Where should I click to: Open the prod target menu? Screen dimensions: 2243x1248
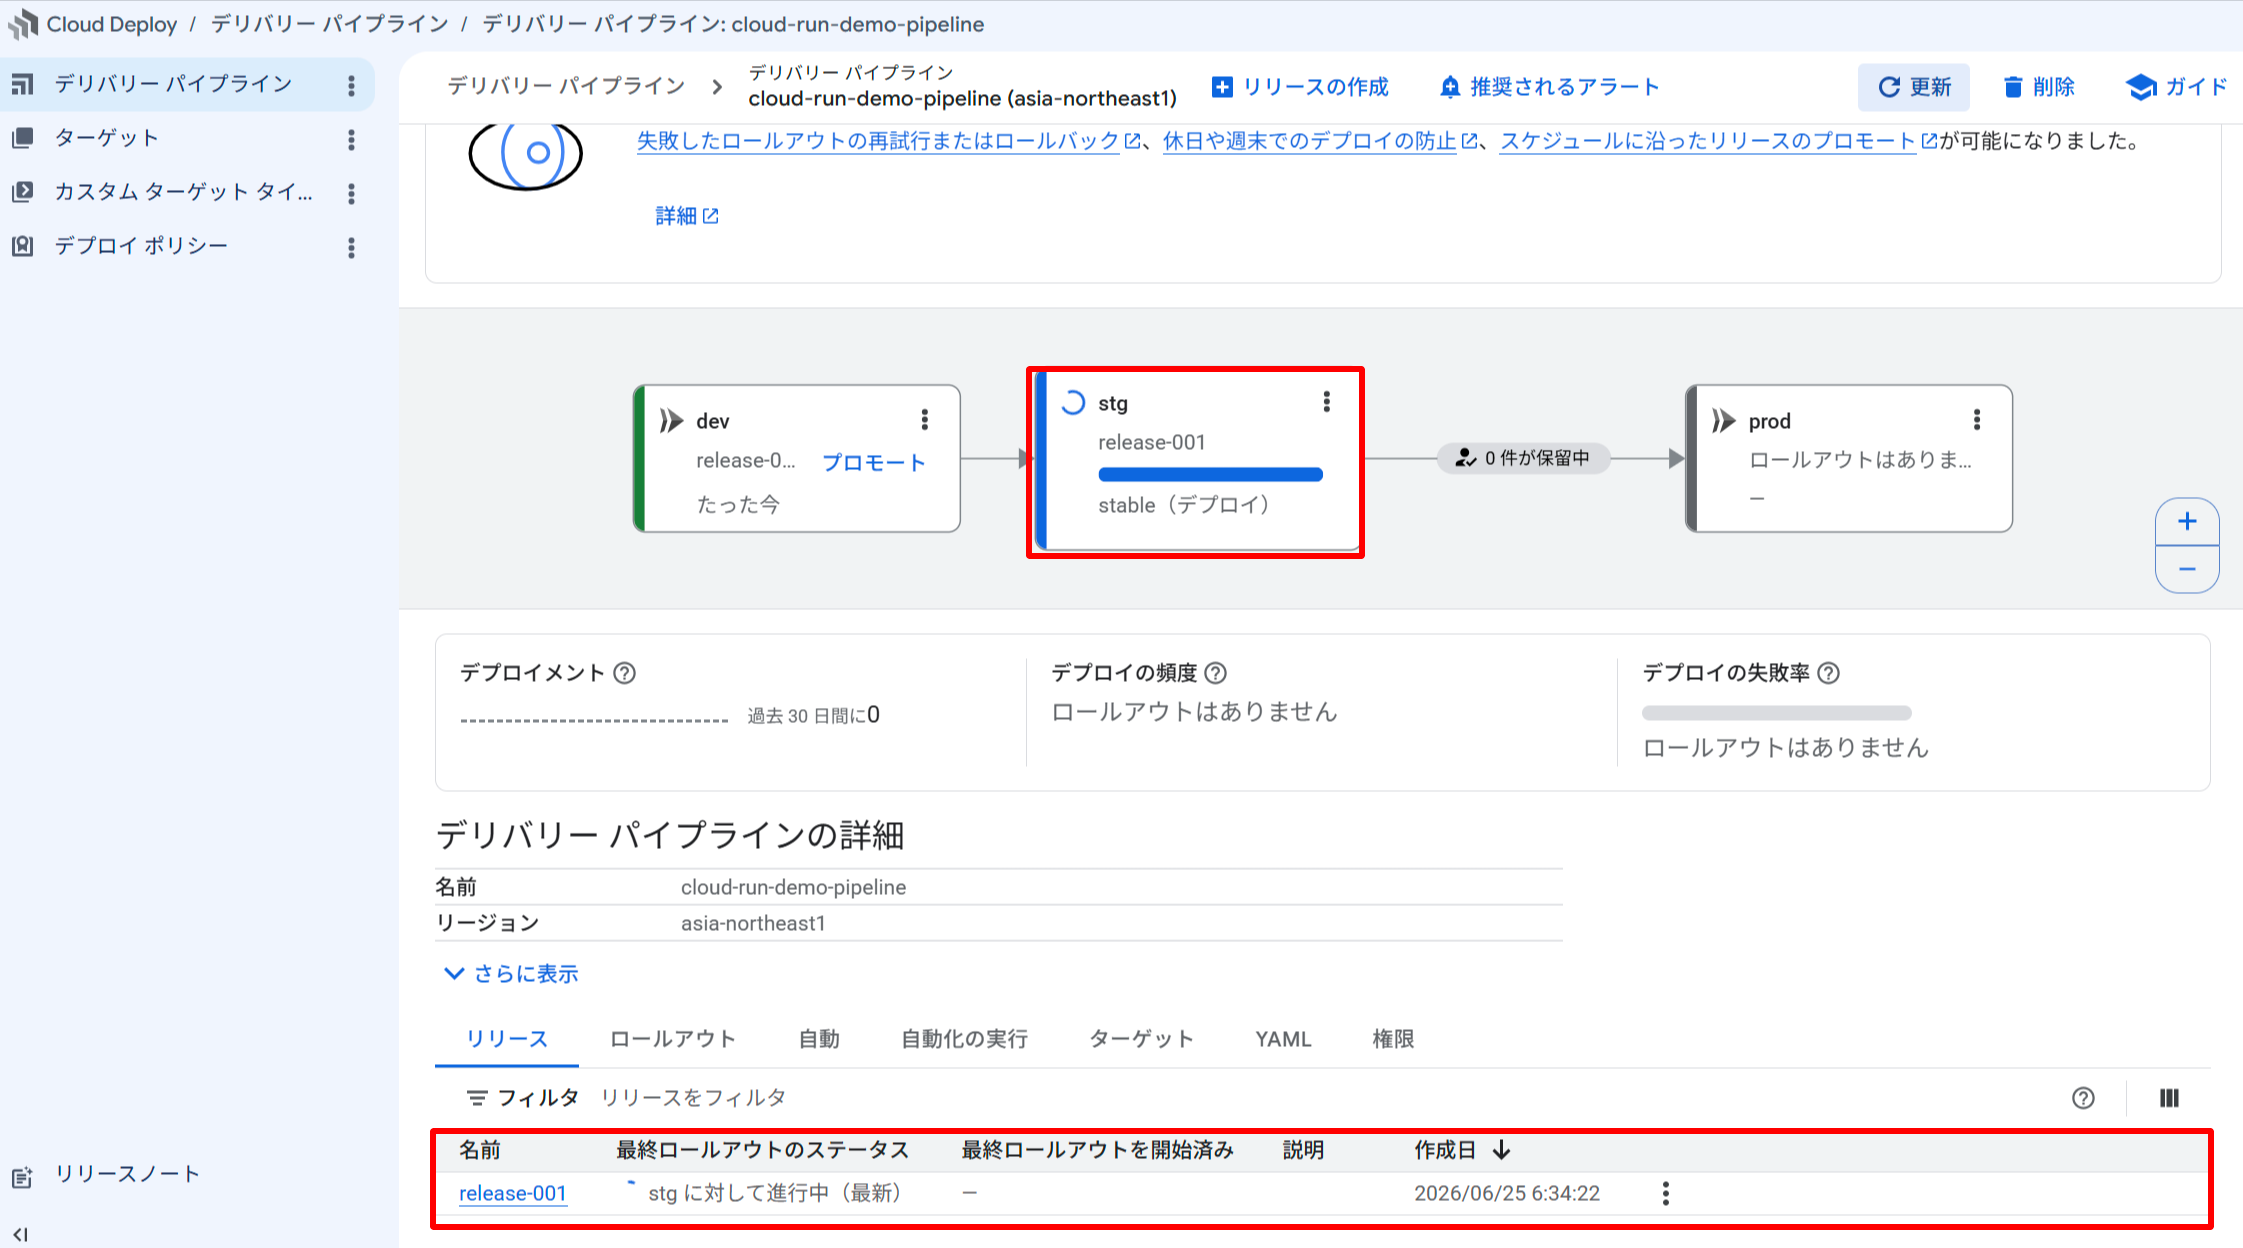1977,420
